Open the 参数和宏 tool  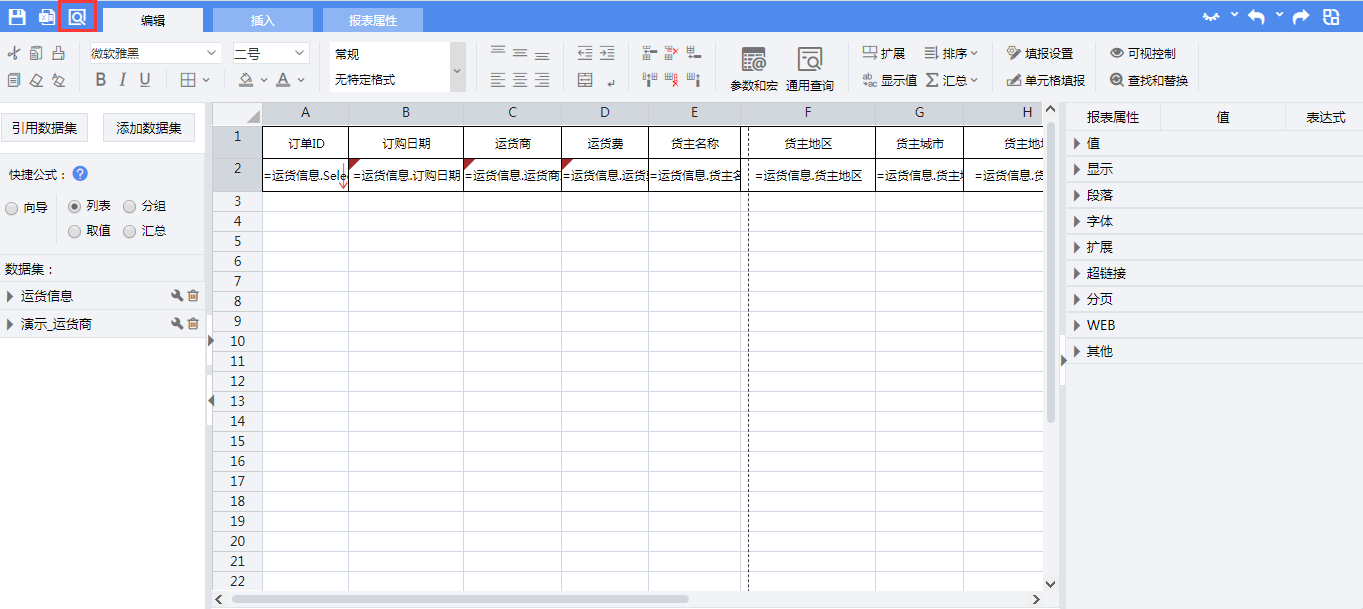753,69
